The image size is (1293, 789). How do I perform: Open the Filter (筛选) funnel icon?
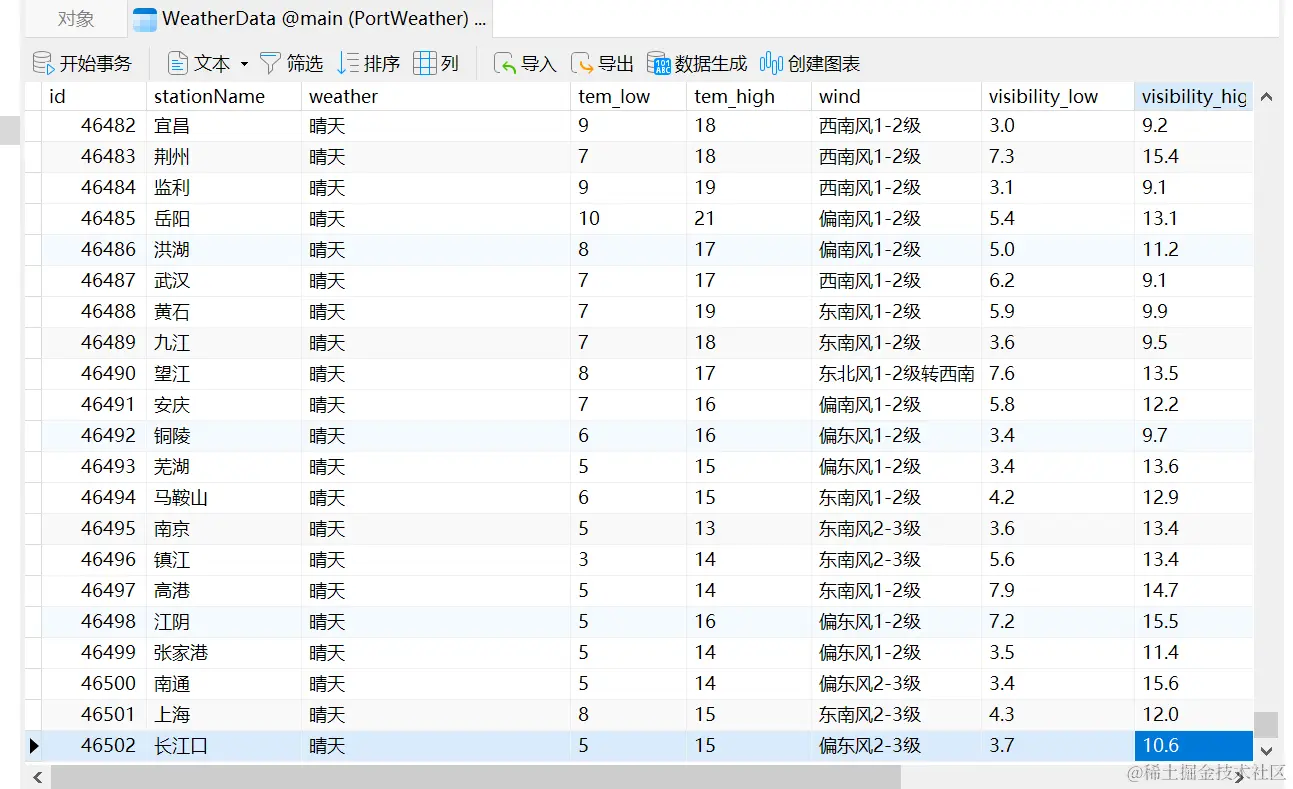click(270, 63)
